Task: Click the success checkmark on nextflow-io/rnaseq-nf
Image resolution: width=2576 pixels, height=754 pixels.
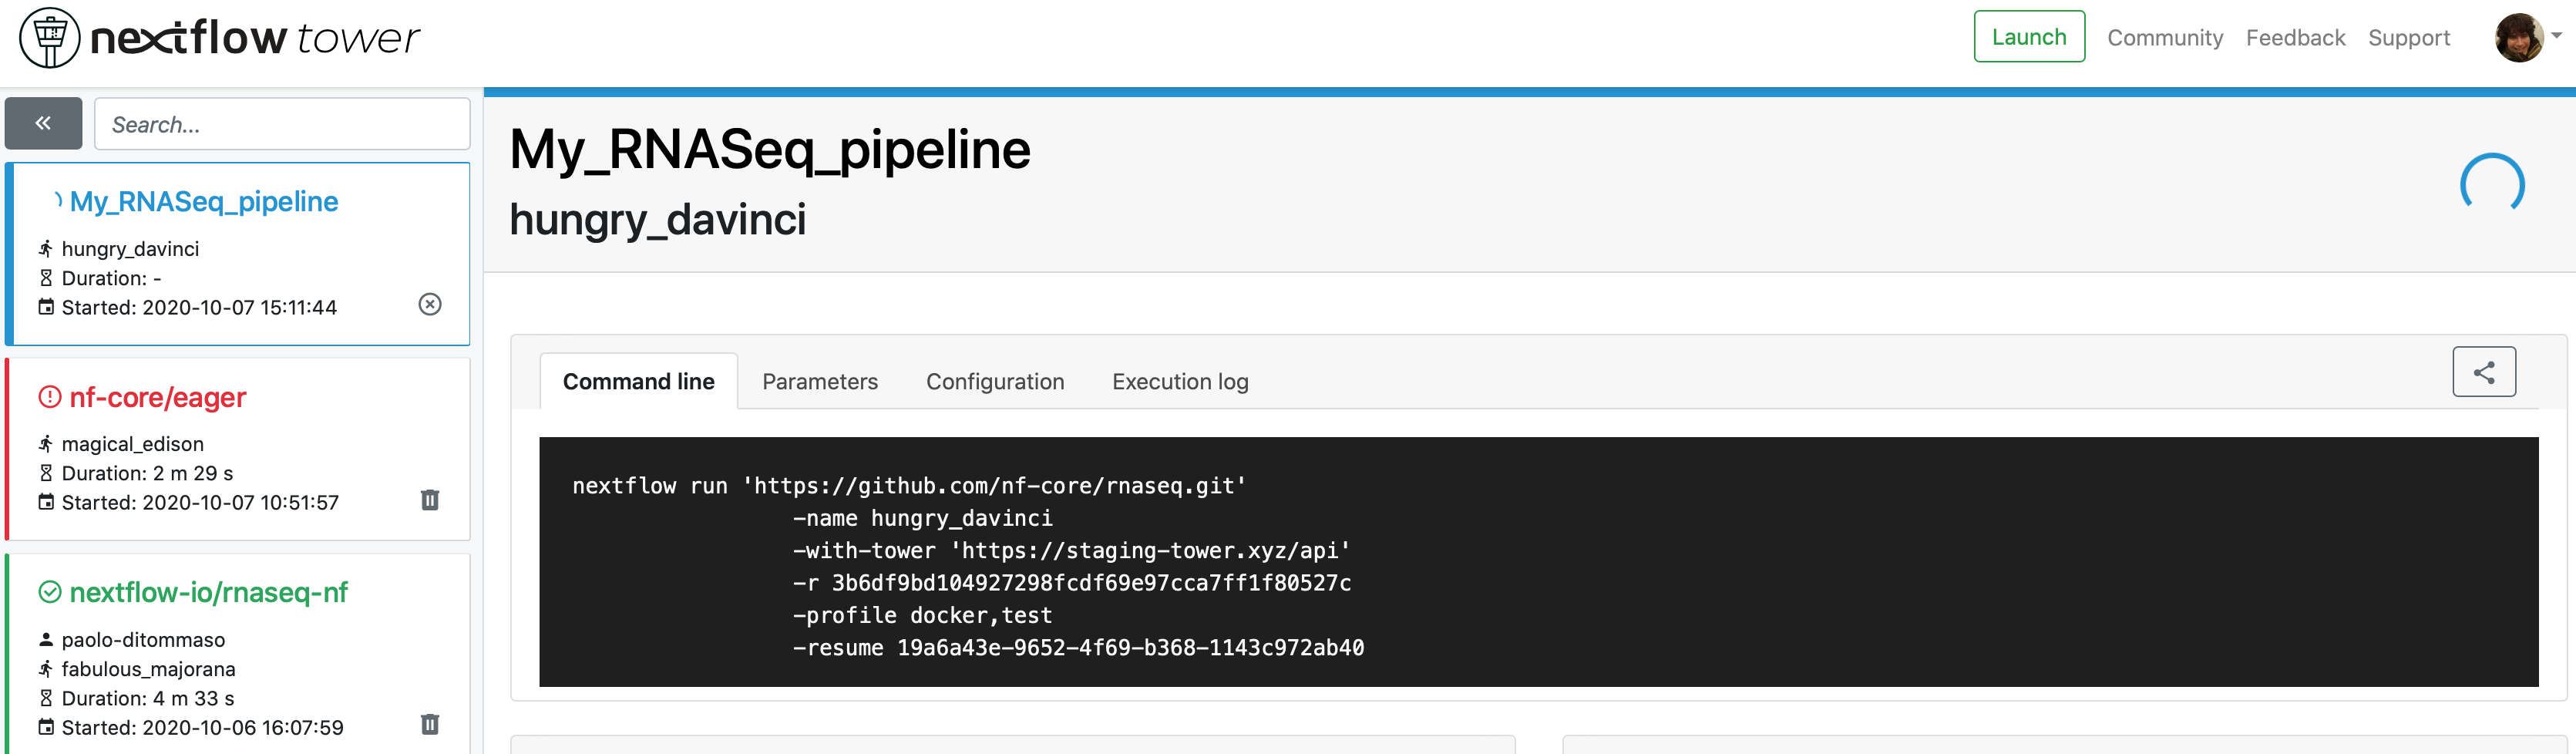Action: tap(50, 592)
